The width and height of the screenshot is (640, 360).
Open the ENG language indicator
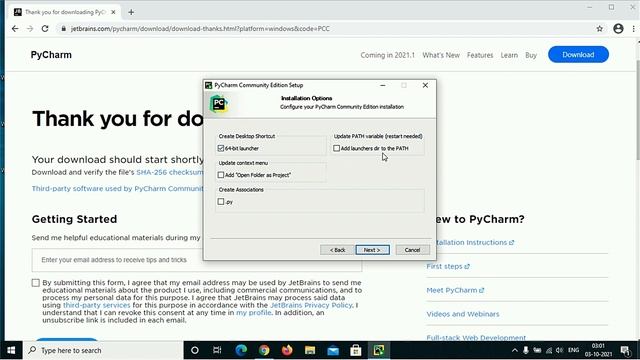573,350
